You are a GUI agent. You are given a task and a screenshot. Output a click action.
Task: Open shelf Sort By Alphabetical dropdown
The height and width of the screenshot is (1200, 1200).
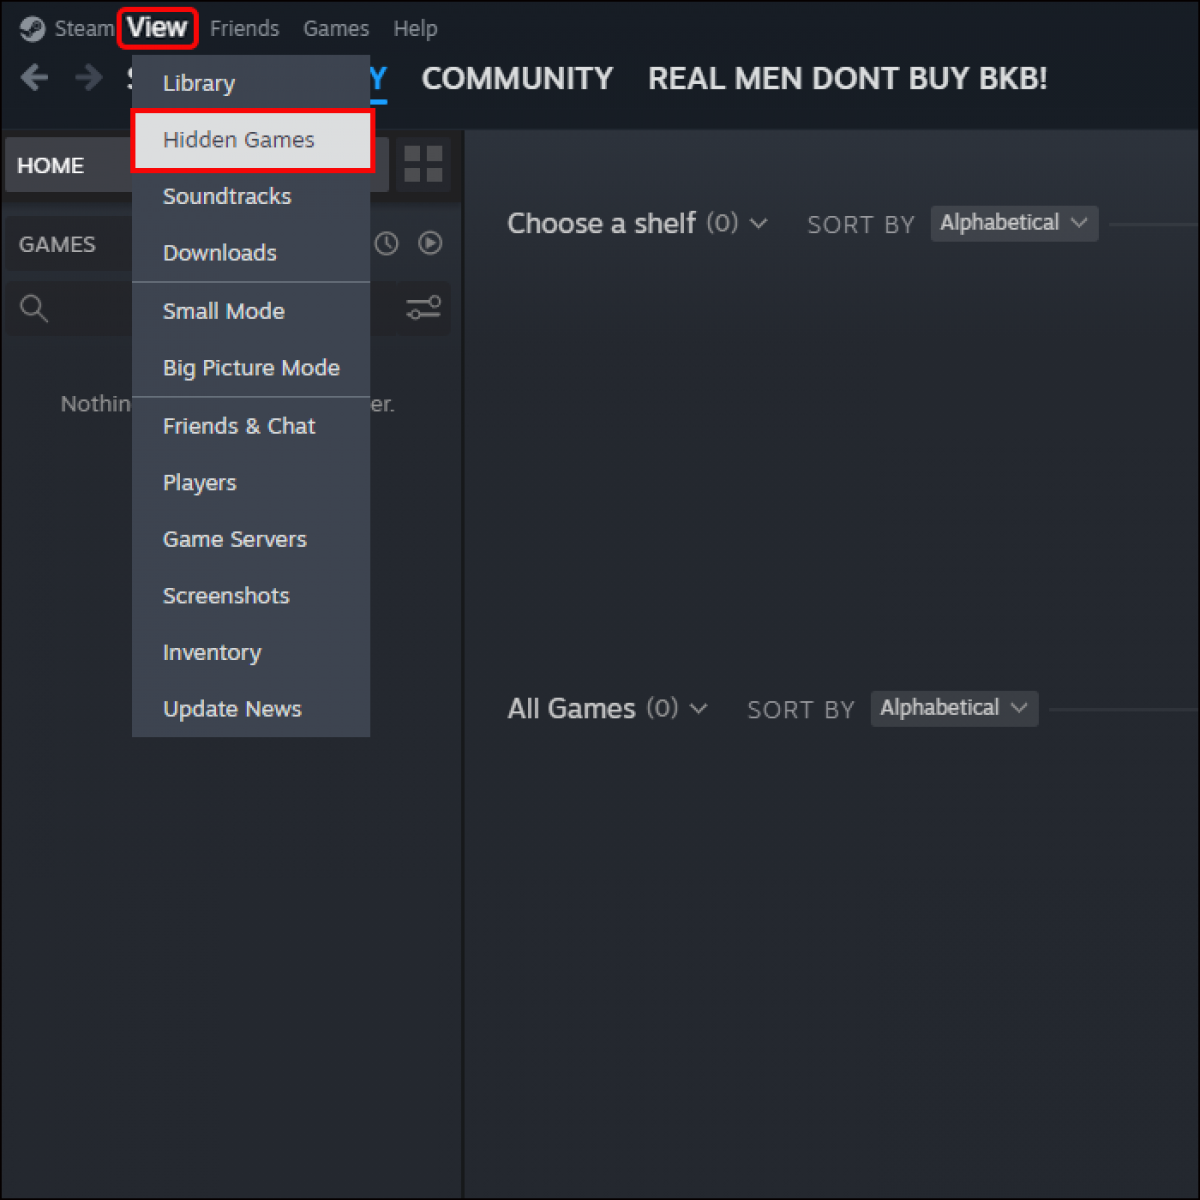tap(1014, 223)
